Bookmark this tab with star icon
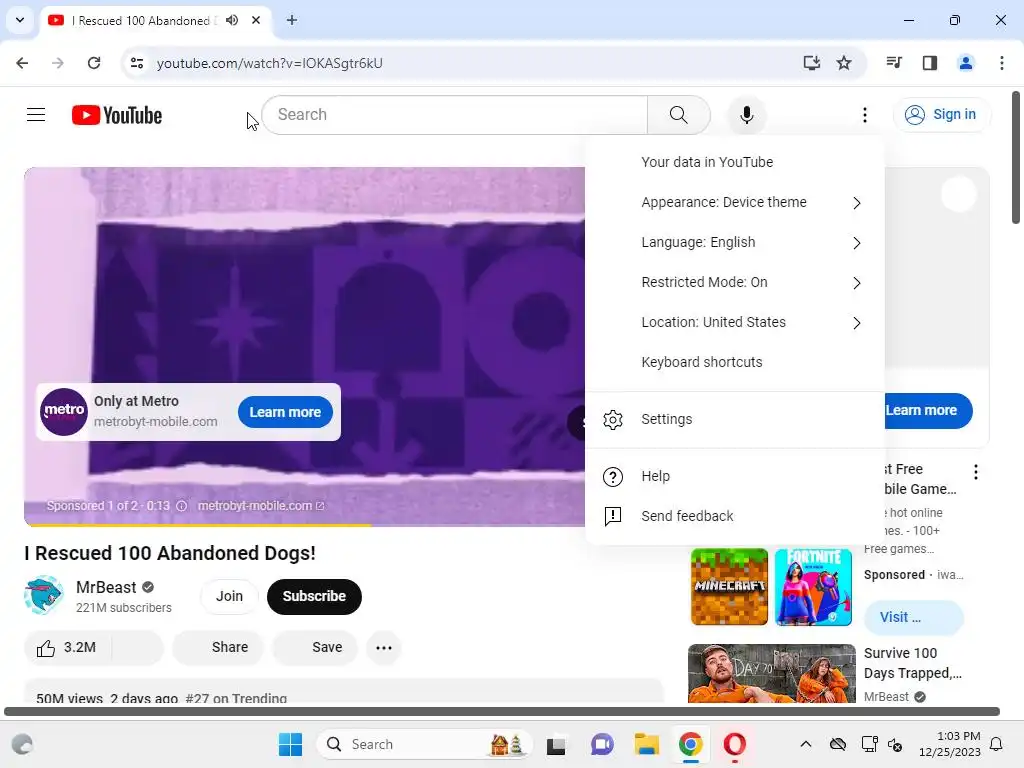This screenshot has height=768, width=1024. click(x=844, y=63)
